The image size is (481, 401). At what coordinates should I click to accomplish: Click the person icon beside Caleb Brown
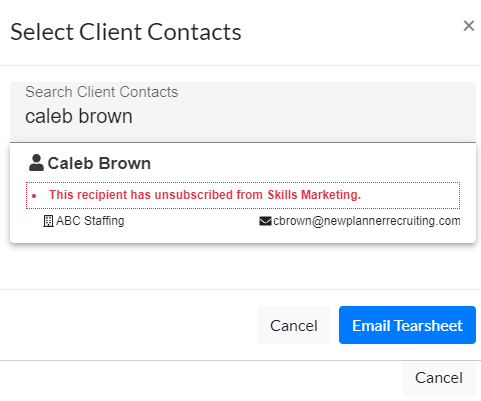tap(36, 163)
